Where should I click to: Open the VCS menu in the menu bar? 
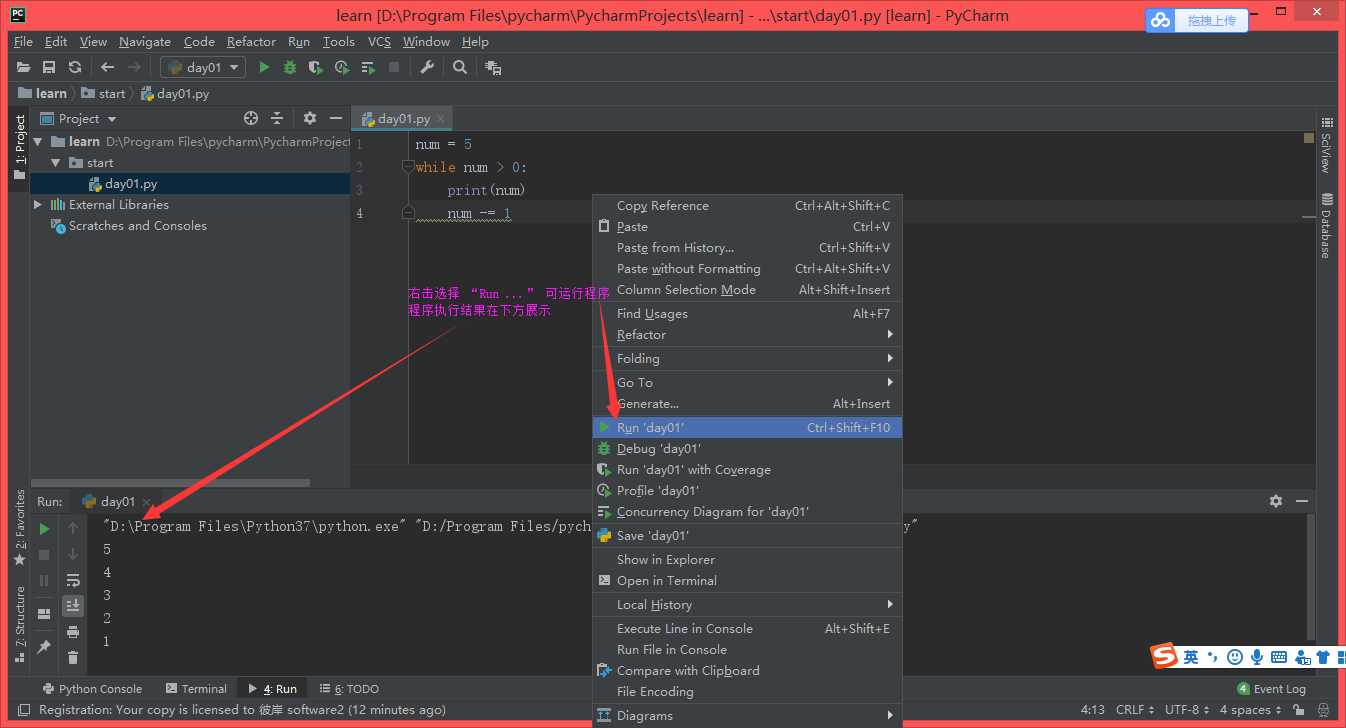[x=379, y=42]
